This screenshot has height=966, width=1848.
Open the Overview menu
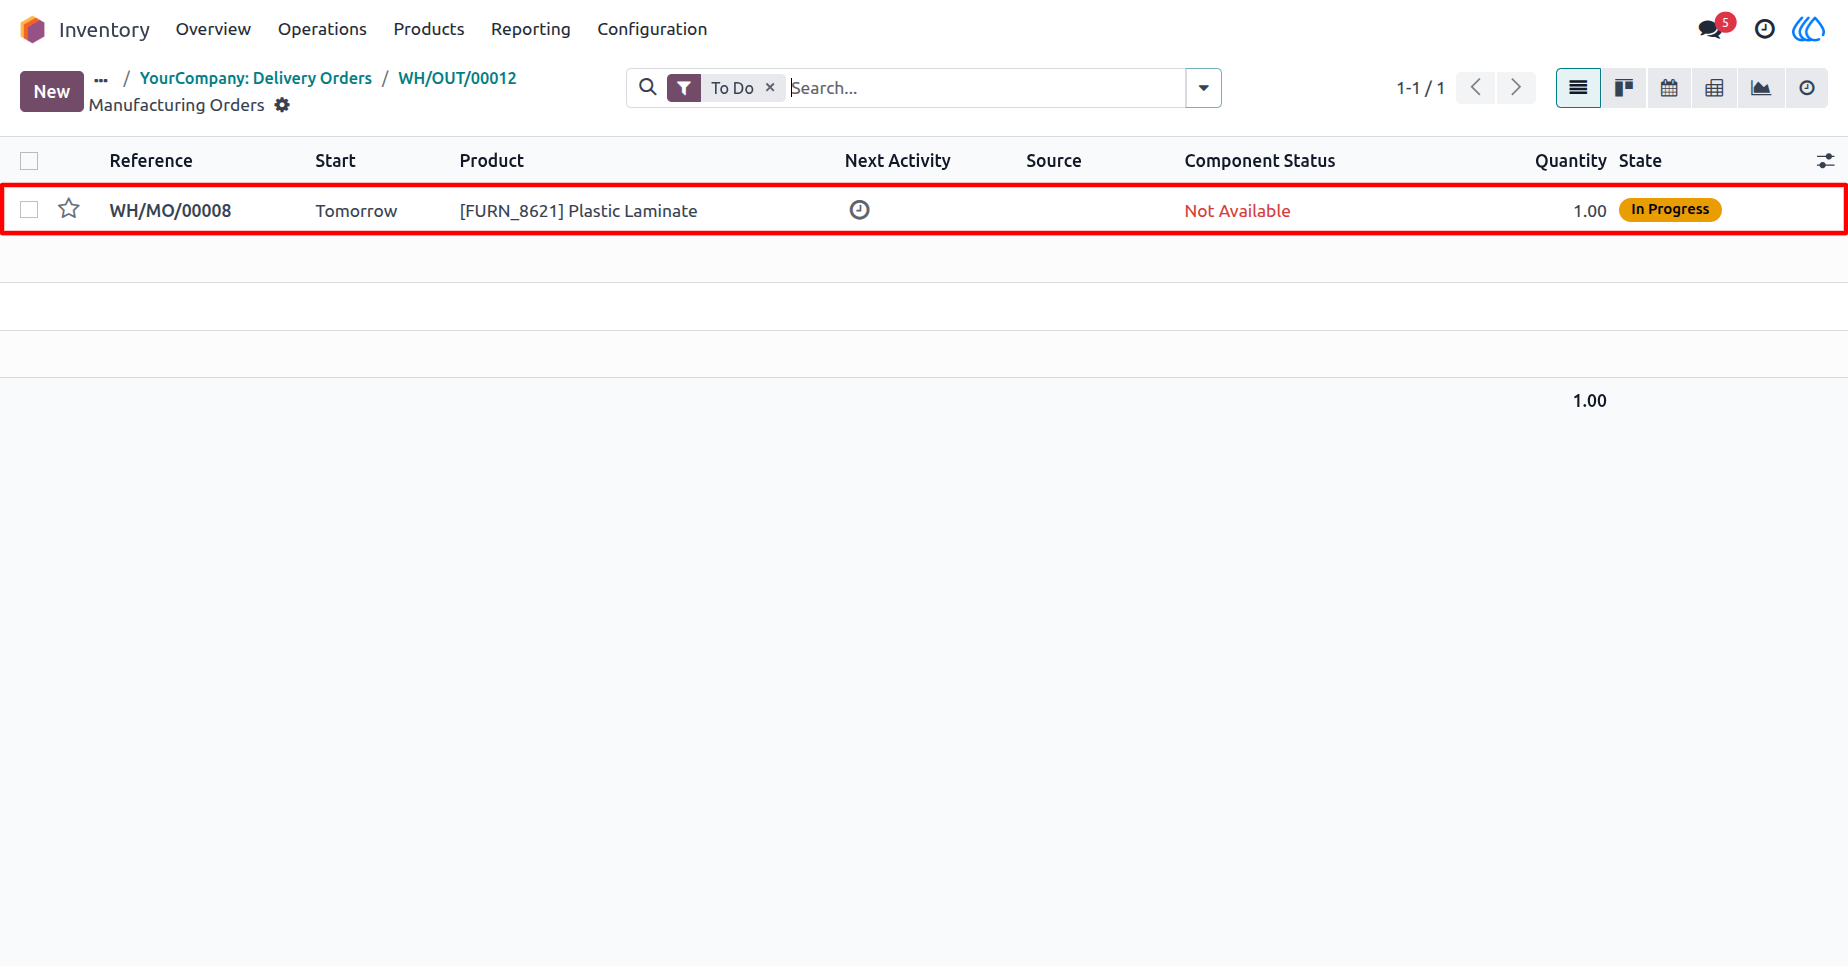[x=213, y=29]
